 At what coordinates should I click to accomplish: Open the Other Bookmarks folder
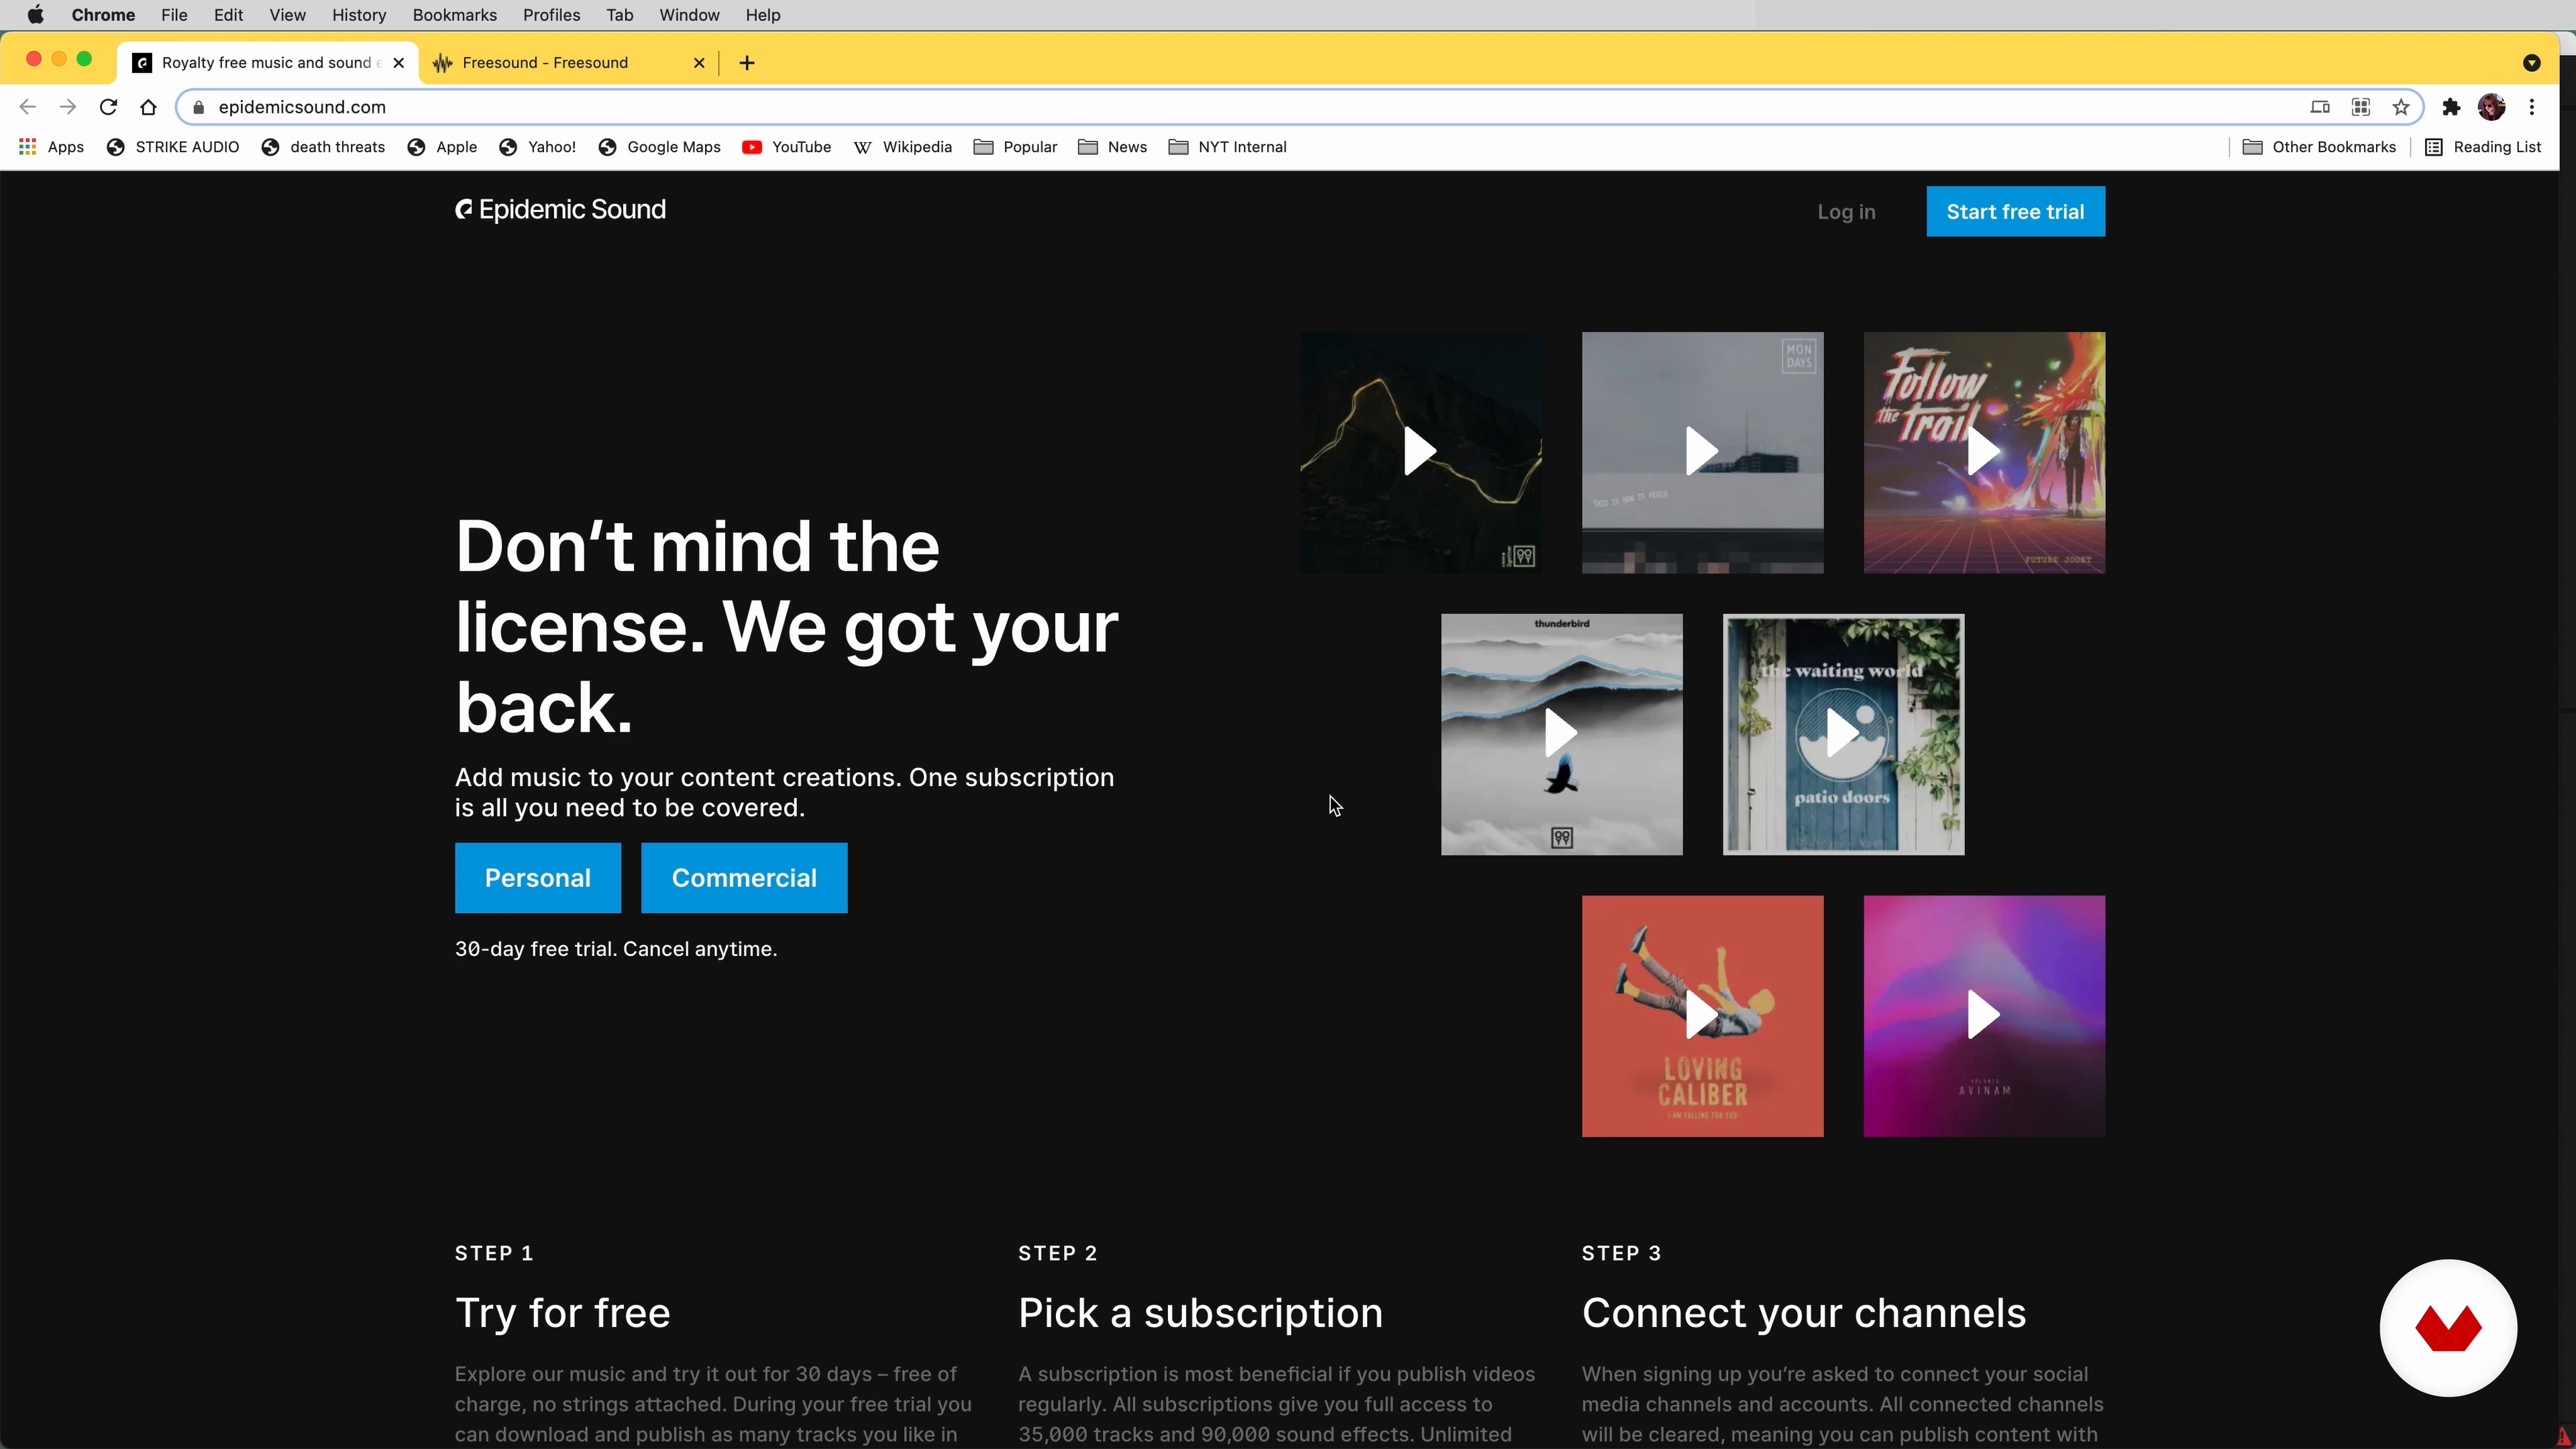click(2319, 147)
